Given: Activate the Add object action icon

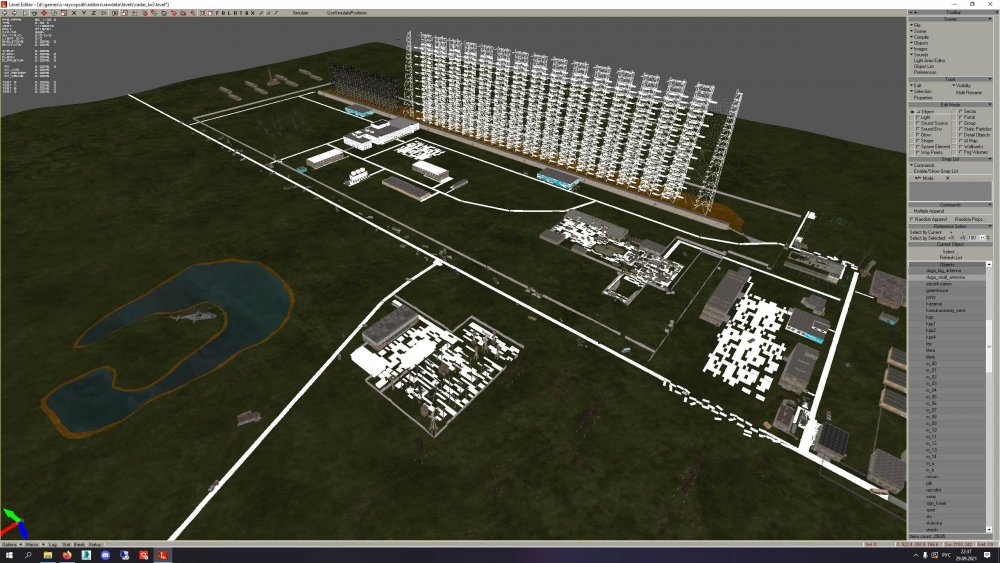Looking at the screenshot, I should coord(34,13).
